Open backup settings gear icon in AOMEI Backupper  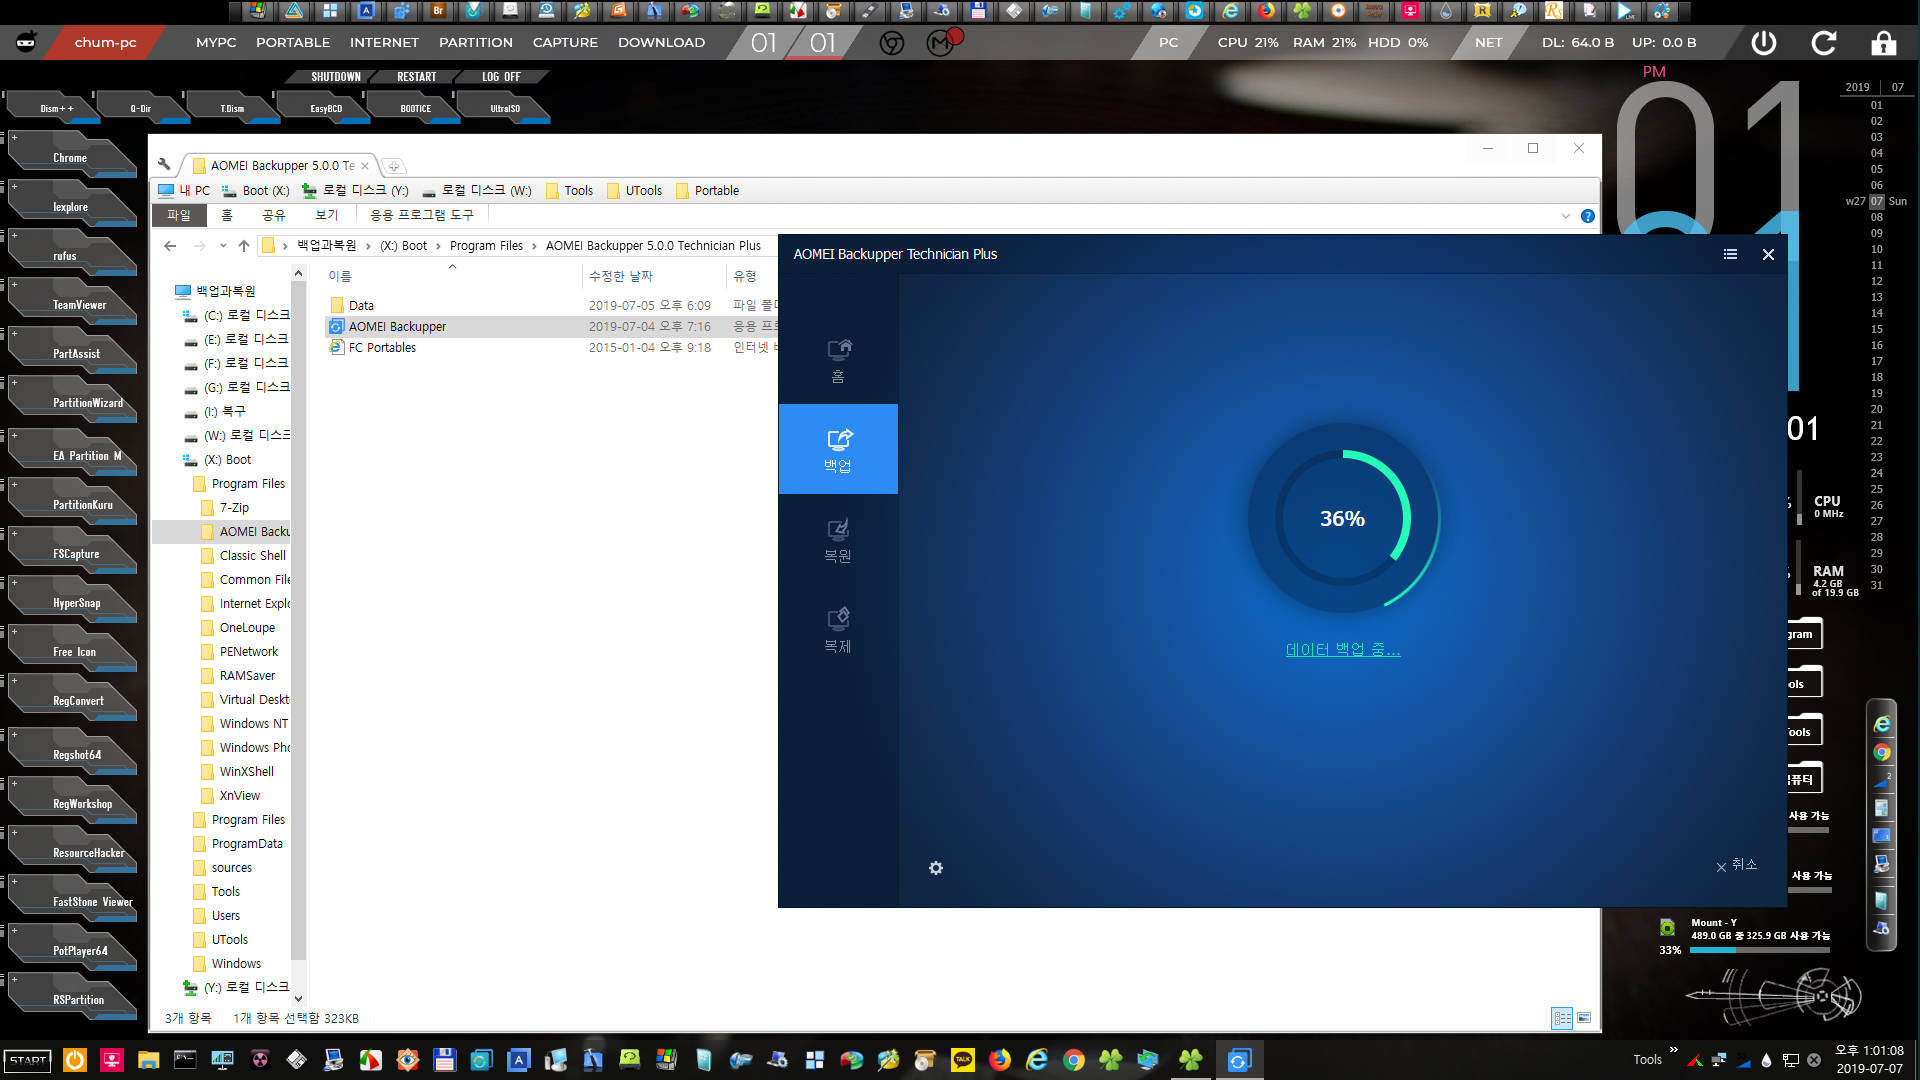click(x=936, y=868)
